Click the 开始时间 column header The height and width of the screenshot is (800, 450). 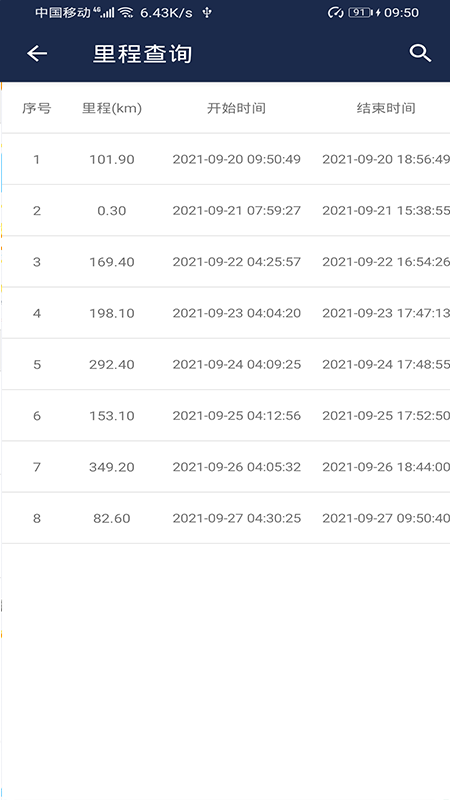click(236, 108)
